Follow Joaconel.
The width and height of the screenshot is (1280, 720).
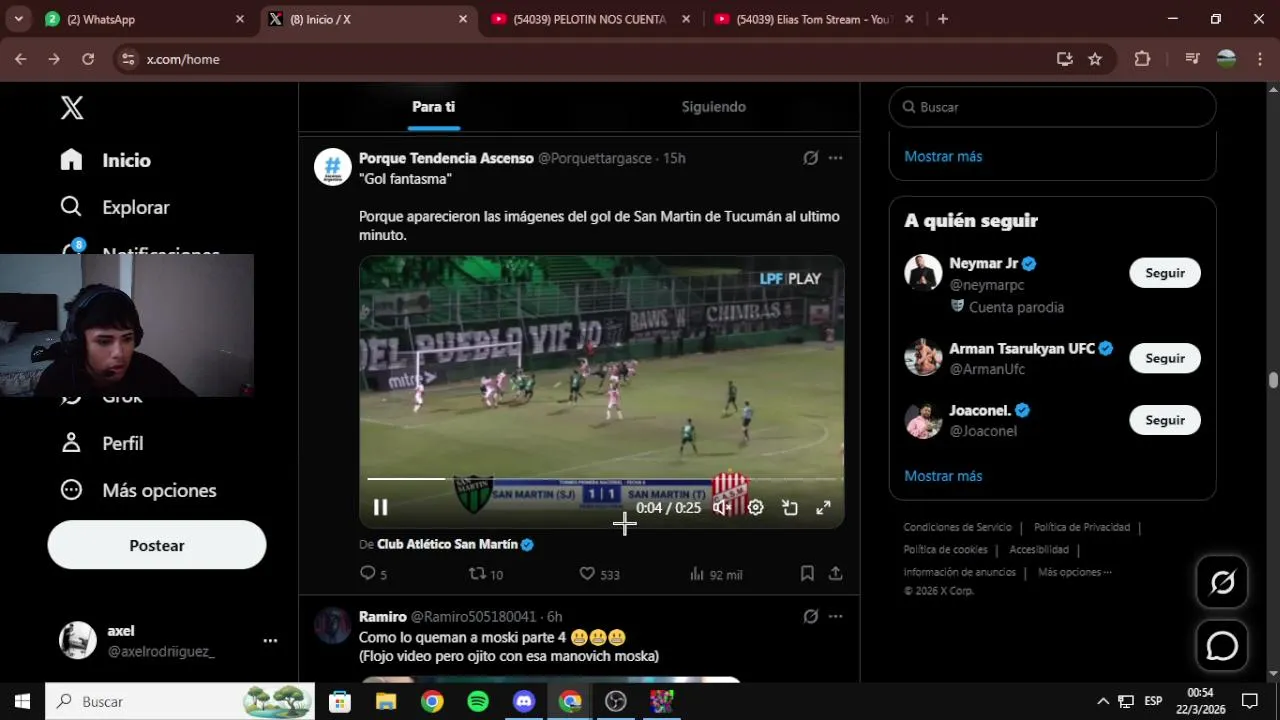[x=1165, y=420]
